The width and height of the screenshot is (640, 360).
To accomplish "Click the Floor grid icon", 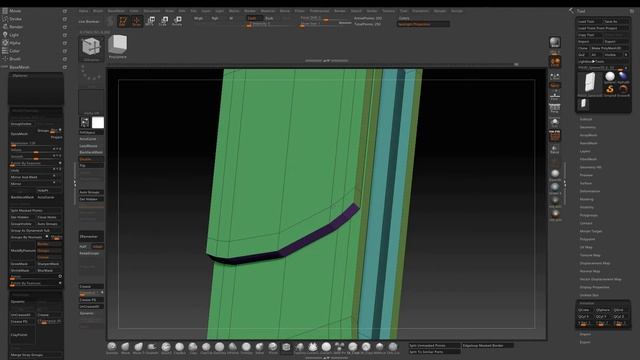I will (x=555, y=97).
